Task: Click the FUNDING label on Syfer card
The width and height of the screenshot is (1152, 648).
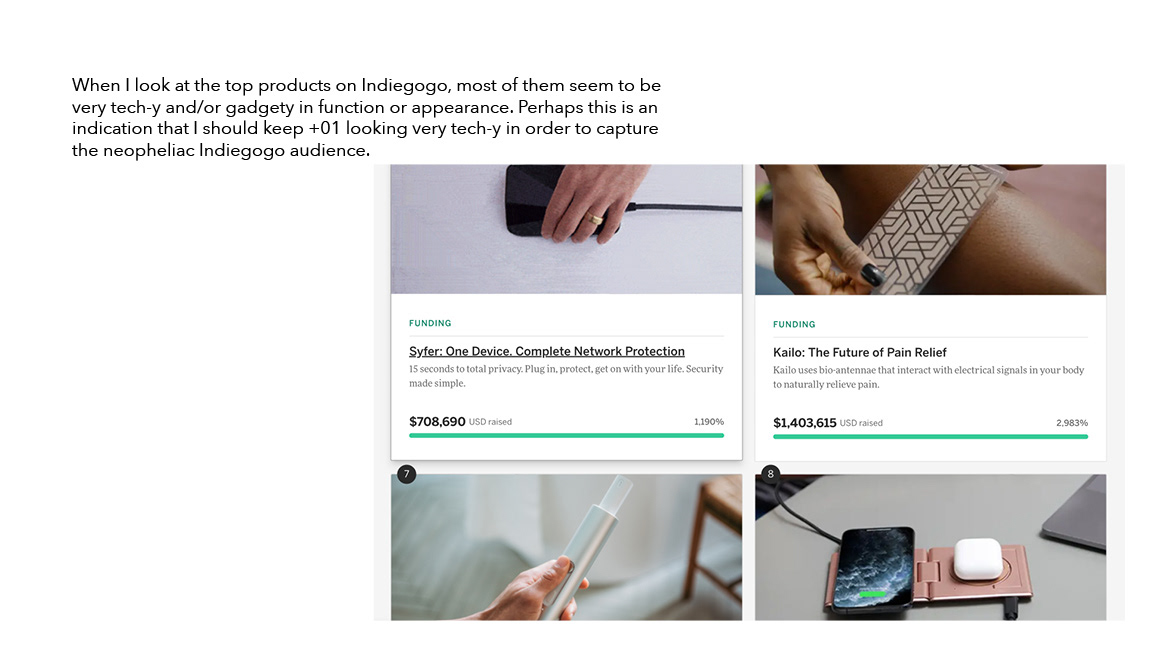Action: click(430, 323)
